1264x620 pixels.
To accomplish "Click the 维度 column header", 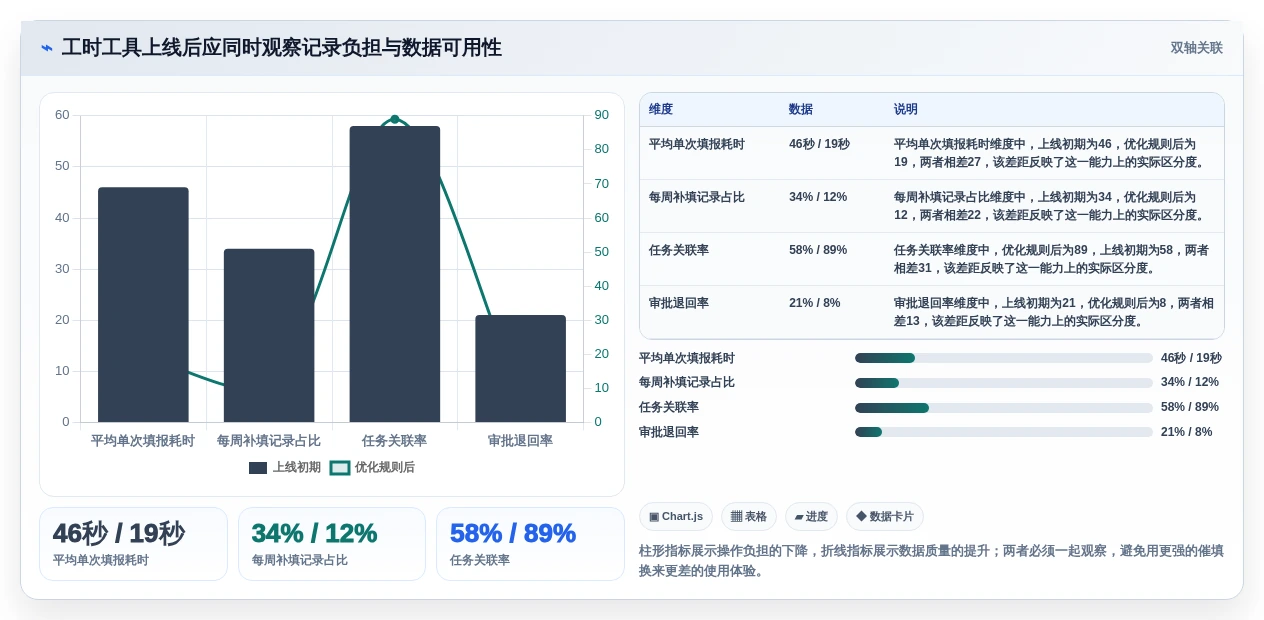I will (x=661, y=109).
